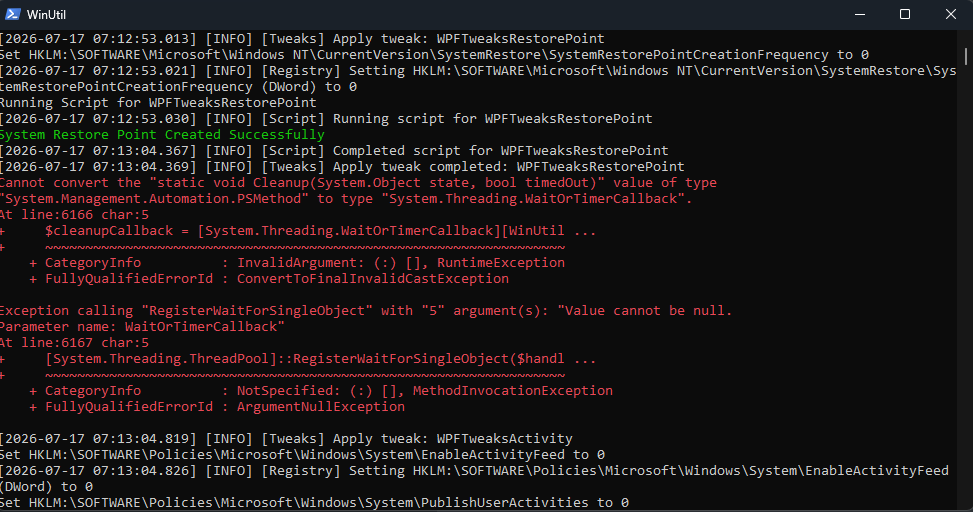This screenshot has width=973, height=512.
Task: Click the PowerShell icon in title bar
Action: (x=12, y=14)
